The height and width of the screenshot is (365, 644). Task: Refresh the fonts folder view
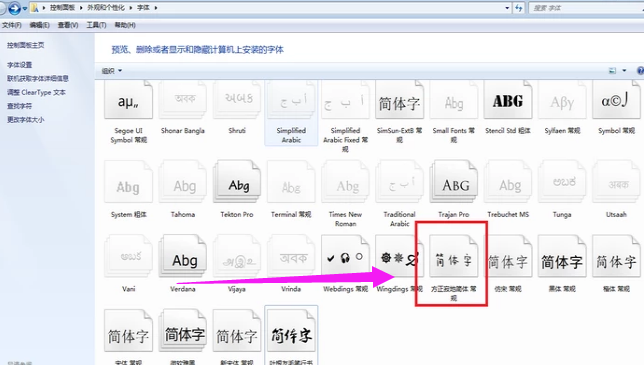pyautogui.click(x=519, y=8)
